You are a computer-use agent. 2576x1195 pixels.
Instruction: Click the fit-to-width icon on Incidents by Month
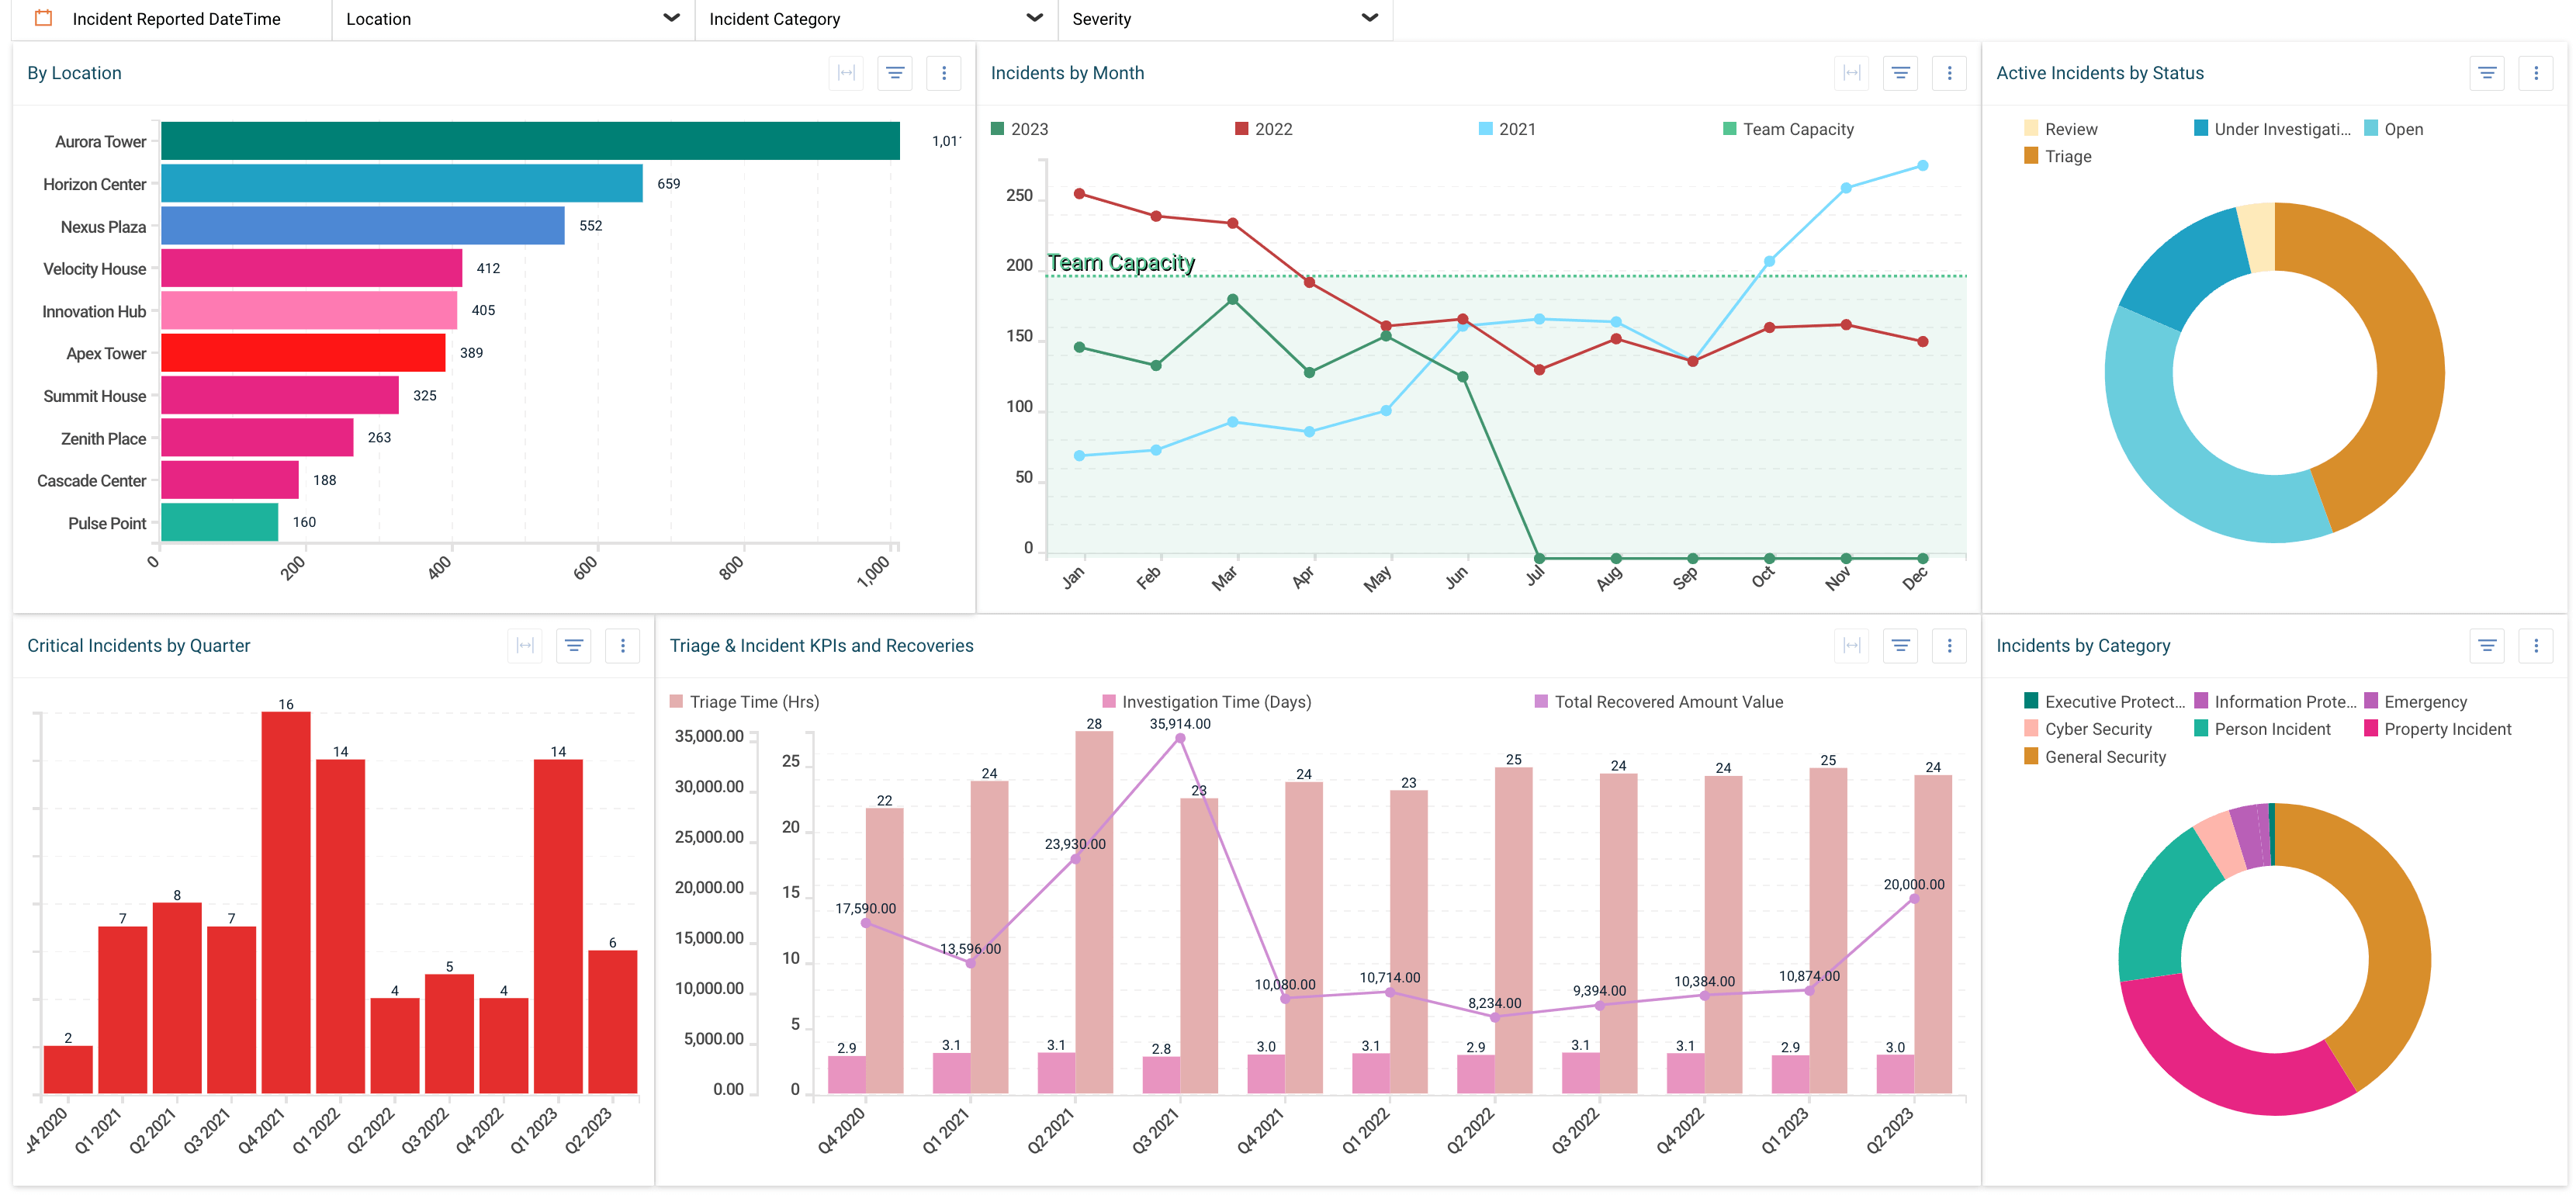coord(1851,72)
